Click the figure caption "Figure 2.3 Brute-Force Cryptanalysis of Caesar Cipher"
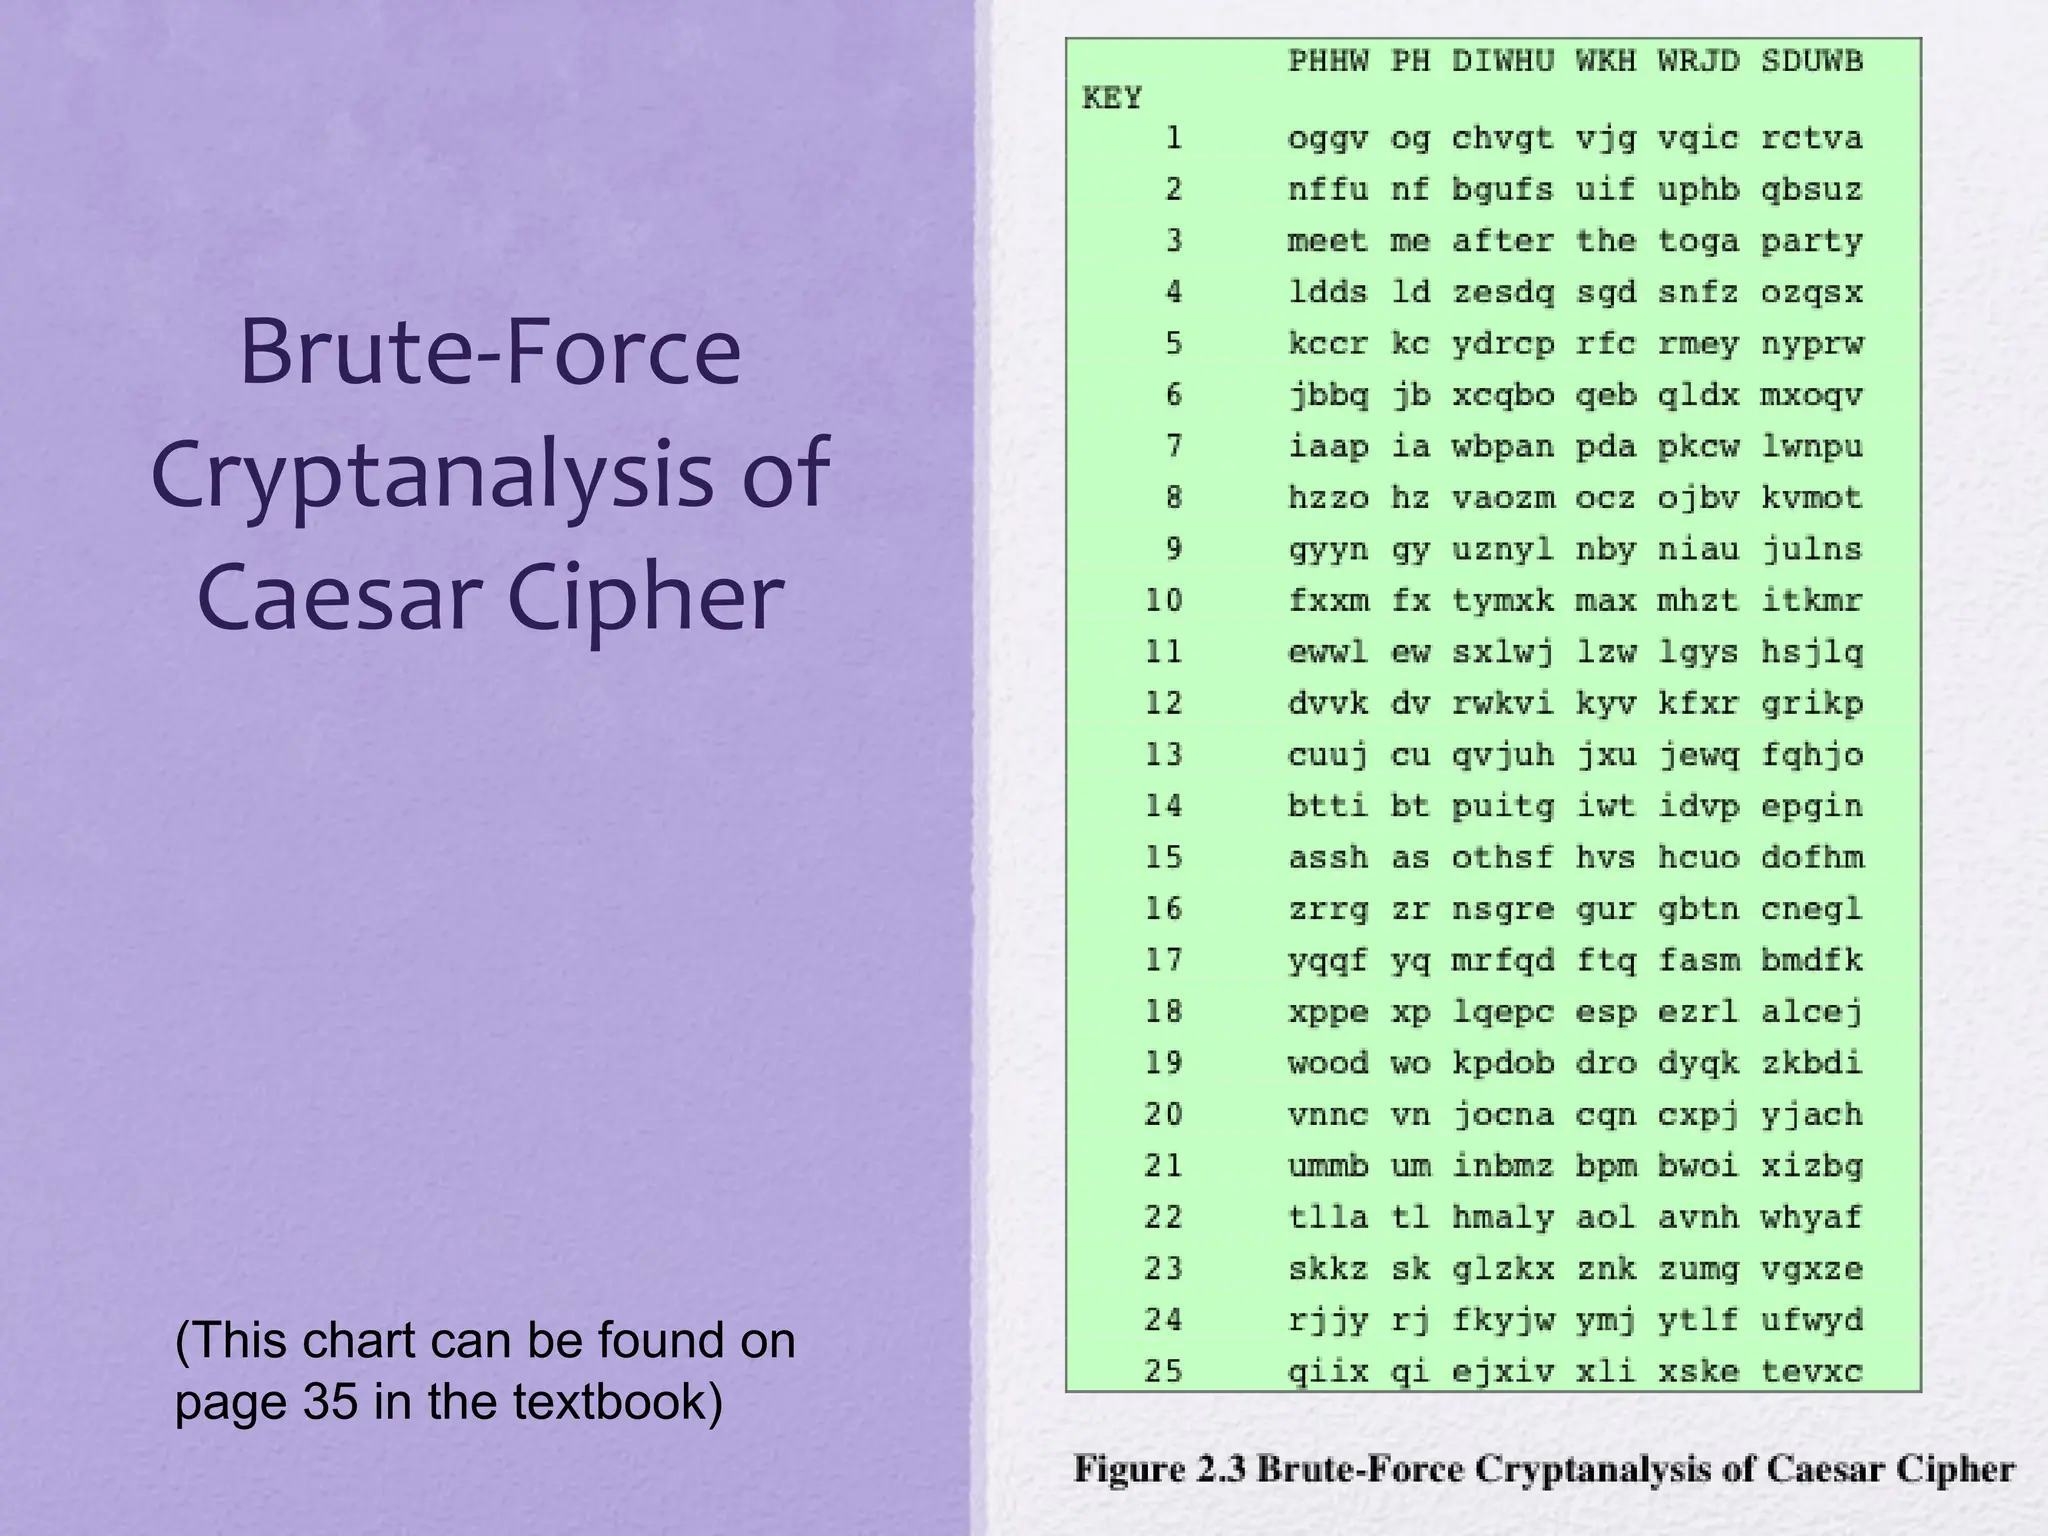This screenshot has width=2048, height=1536. tap(1544, 1470)
